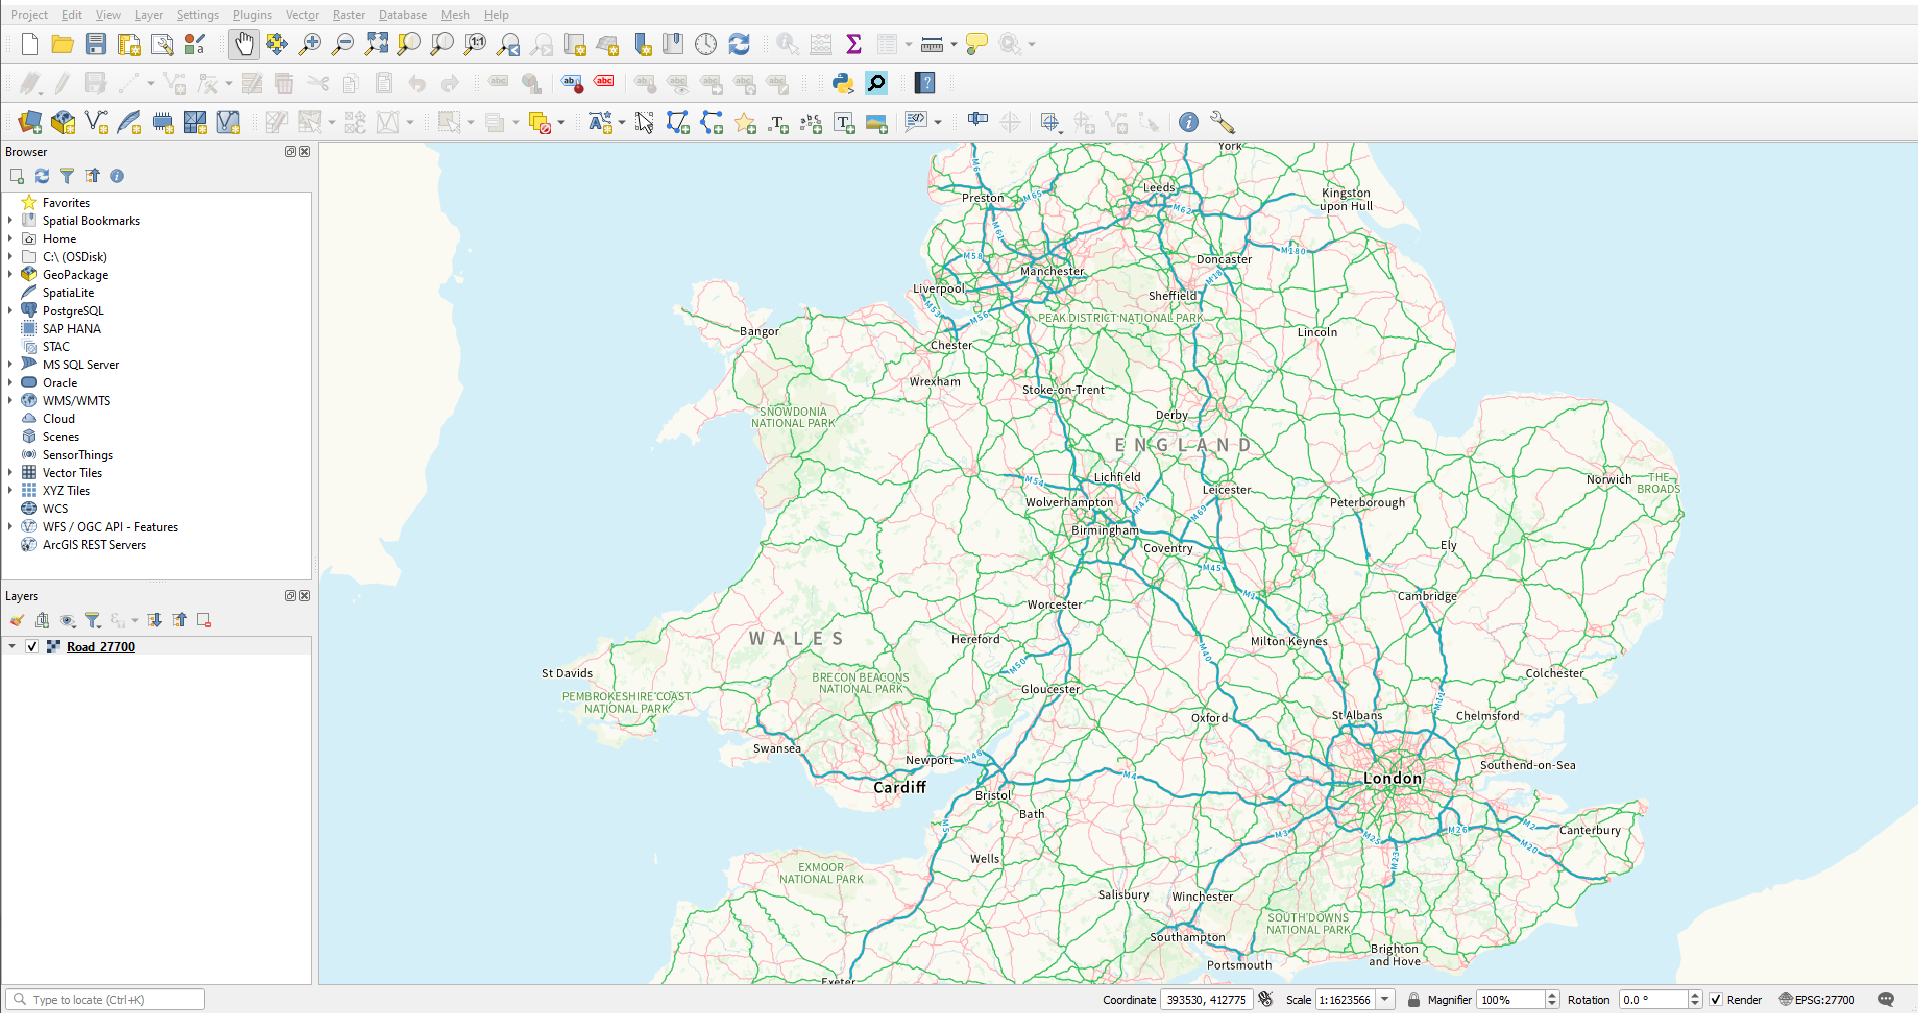Viewport: 1918px width, 1013px height.
Task: Open the Scale dropdown
Action: (x=1386, y=999)
